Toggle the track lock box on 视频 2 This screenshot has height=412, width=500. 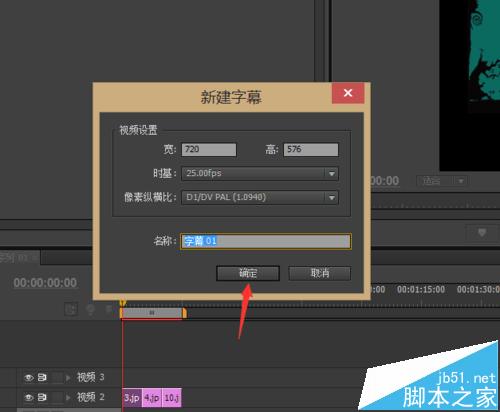click(57, 397)
